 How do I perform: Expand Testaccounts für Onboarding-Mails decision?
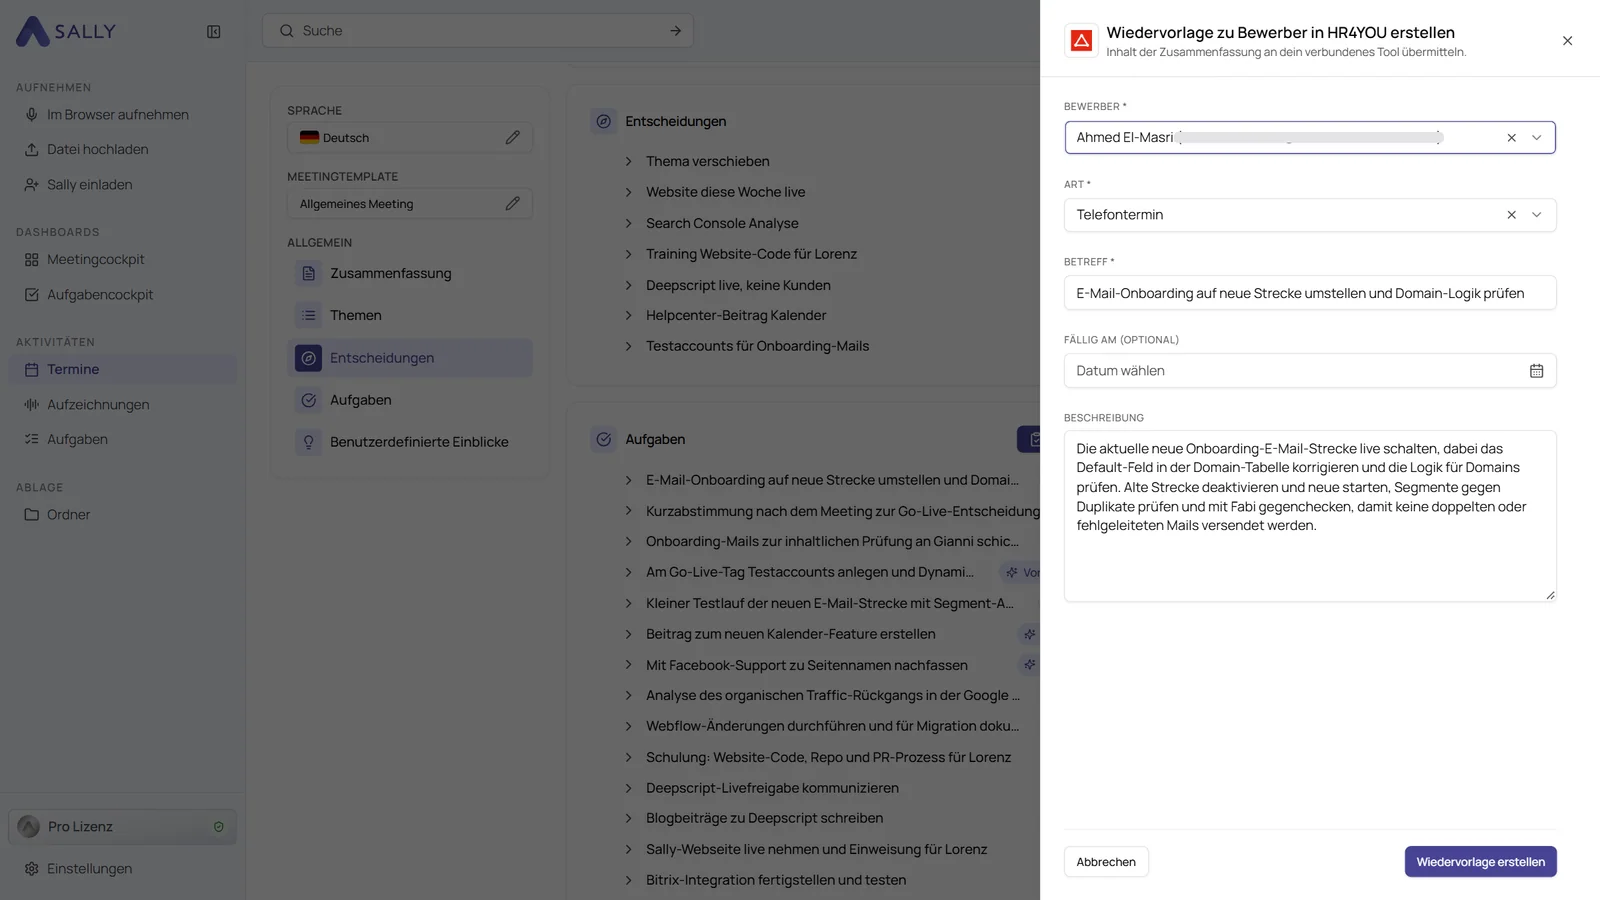click(628, 346)
